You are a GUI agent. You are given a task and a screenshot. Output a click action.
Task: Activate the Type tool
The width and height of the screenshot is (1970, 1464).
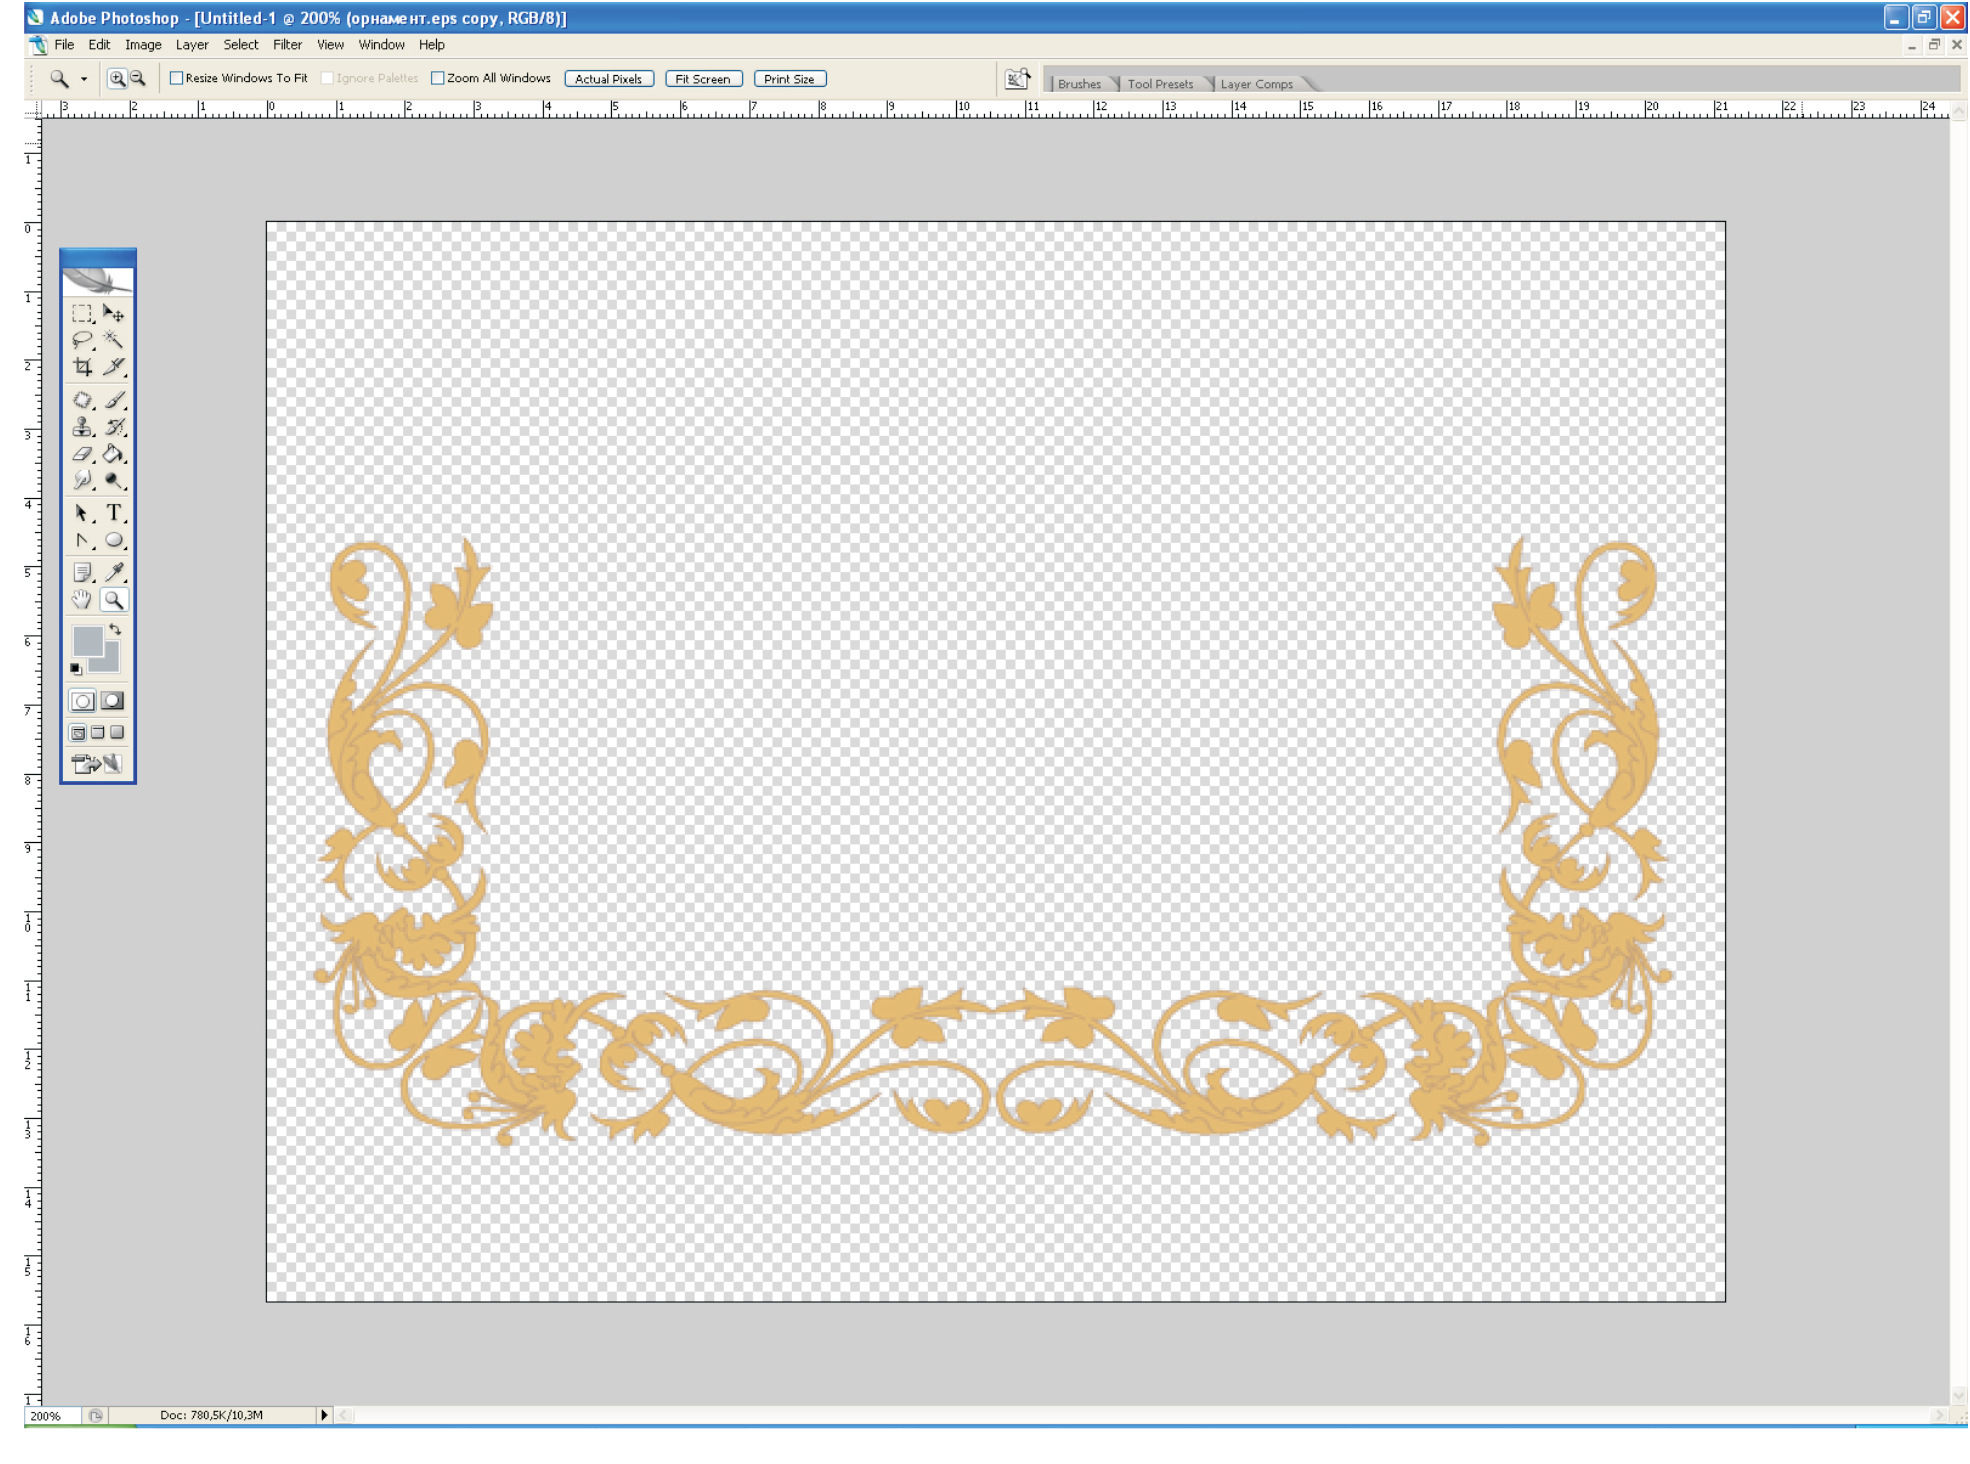(114, 513)
